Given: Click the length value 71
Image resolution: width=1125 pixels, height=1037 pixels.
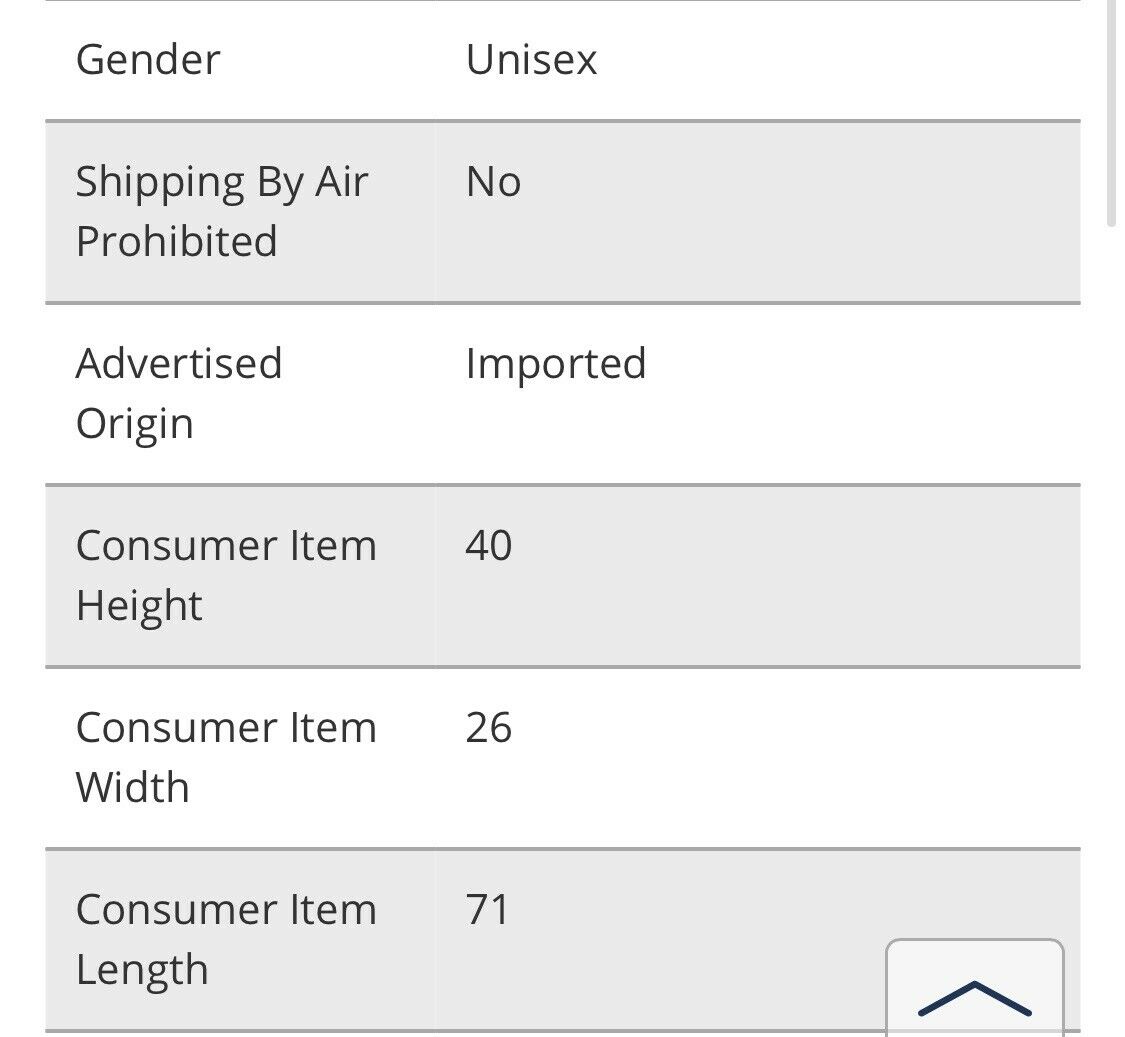Looking at the screenshot, I should tap(488, 910).
